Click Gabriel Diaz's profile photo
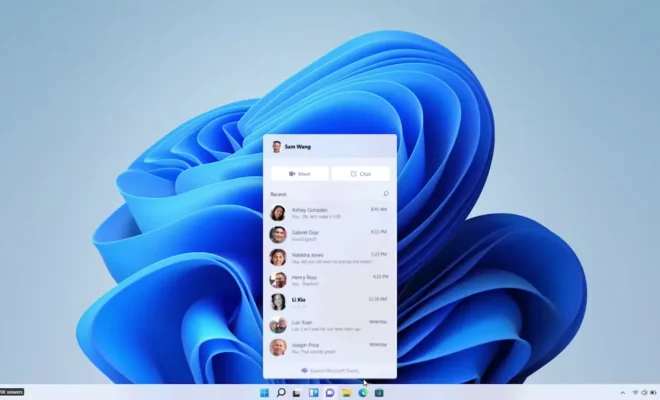This screenshot has width=660, height=400. 278,235
